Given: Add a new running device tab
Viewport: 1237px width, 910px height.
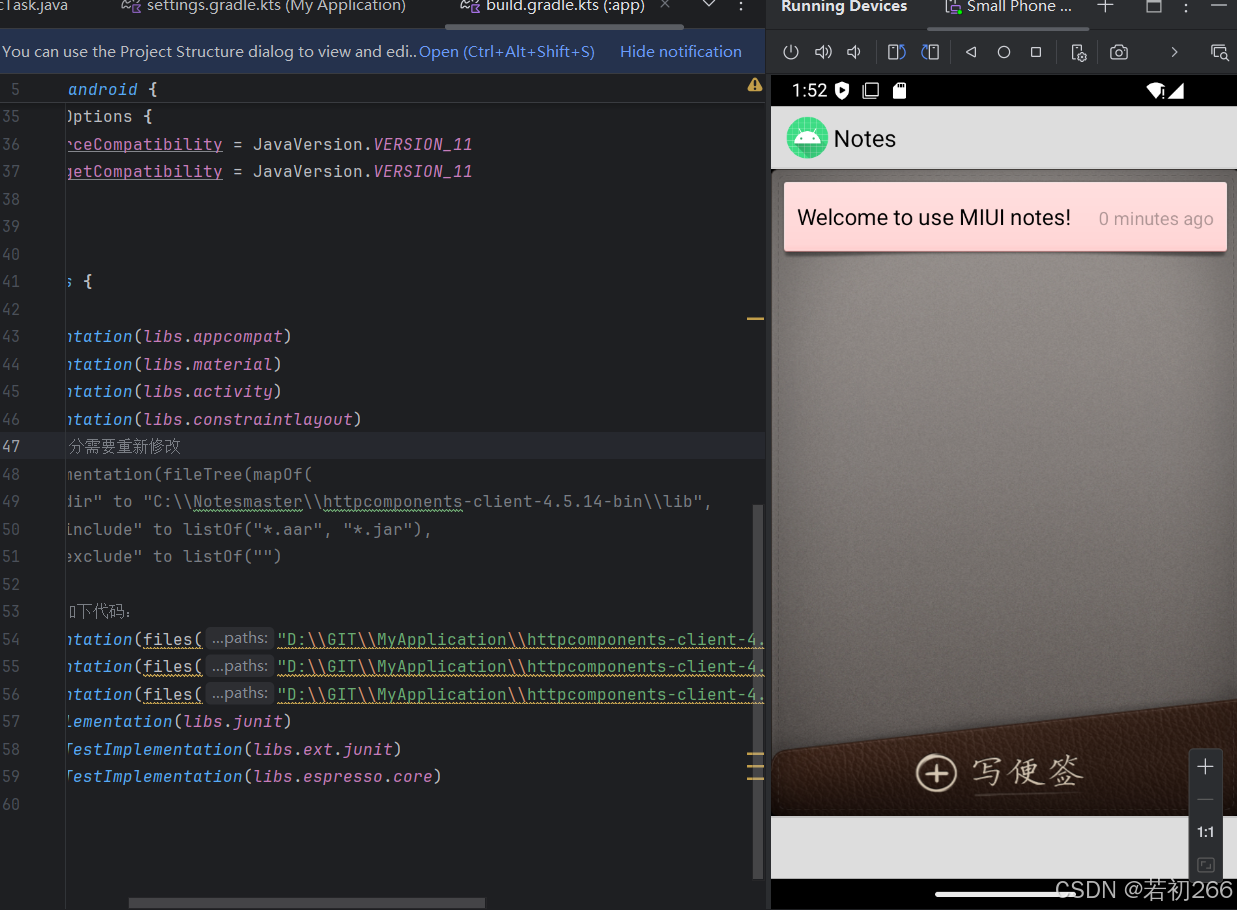Looking at the screenshot, I should point(1105,7).
